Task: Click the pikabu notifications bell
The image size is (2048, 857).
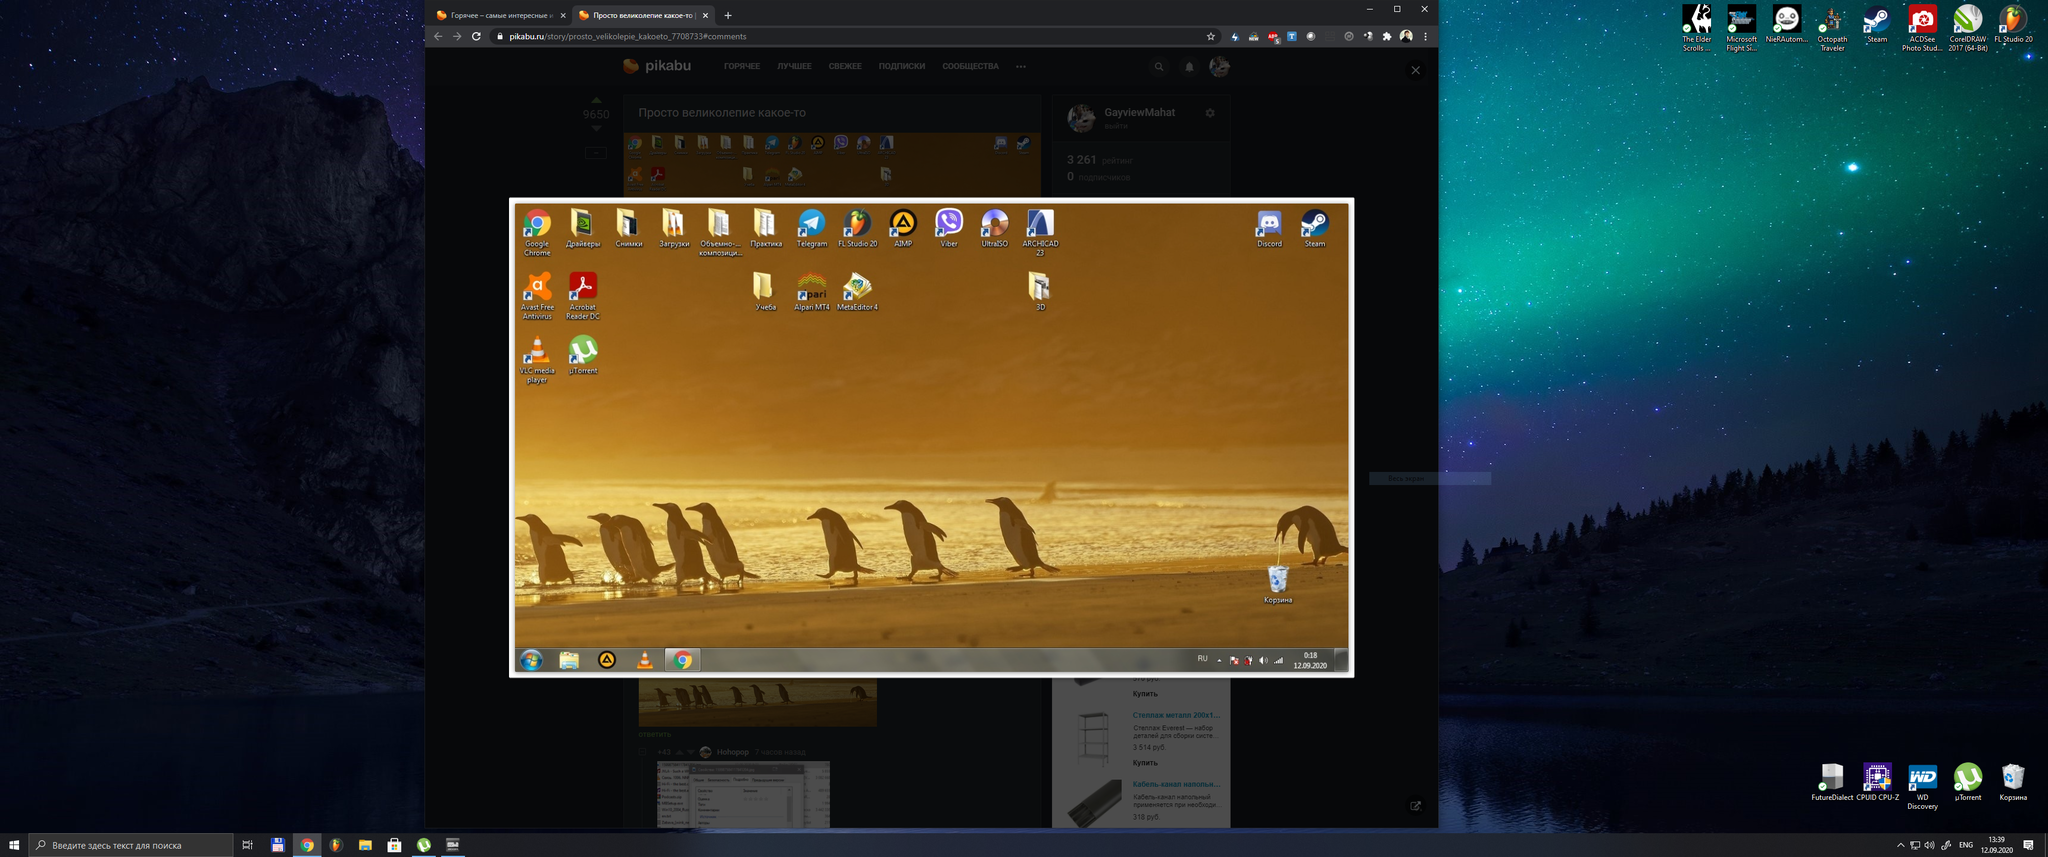Action: 1189,67
